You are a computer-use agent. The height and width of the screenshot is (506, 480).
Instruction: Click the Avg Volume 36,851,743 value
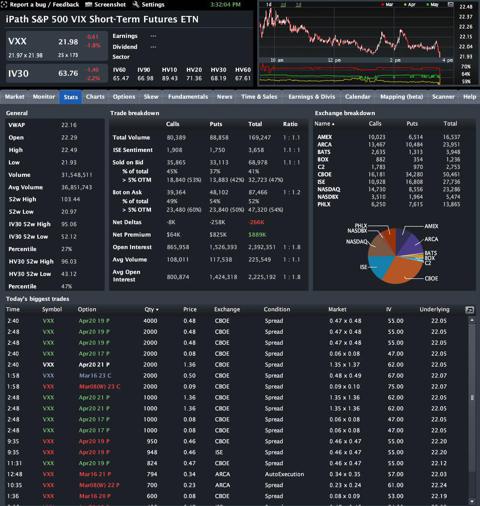click(x=77, y=187)
